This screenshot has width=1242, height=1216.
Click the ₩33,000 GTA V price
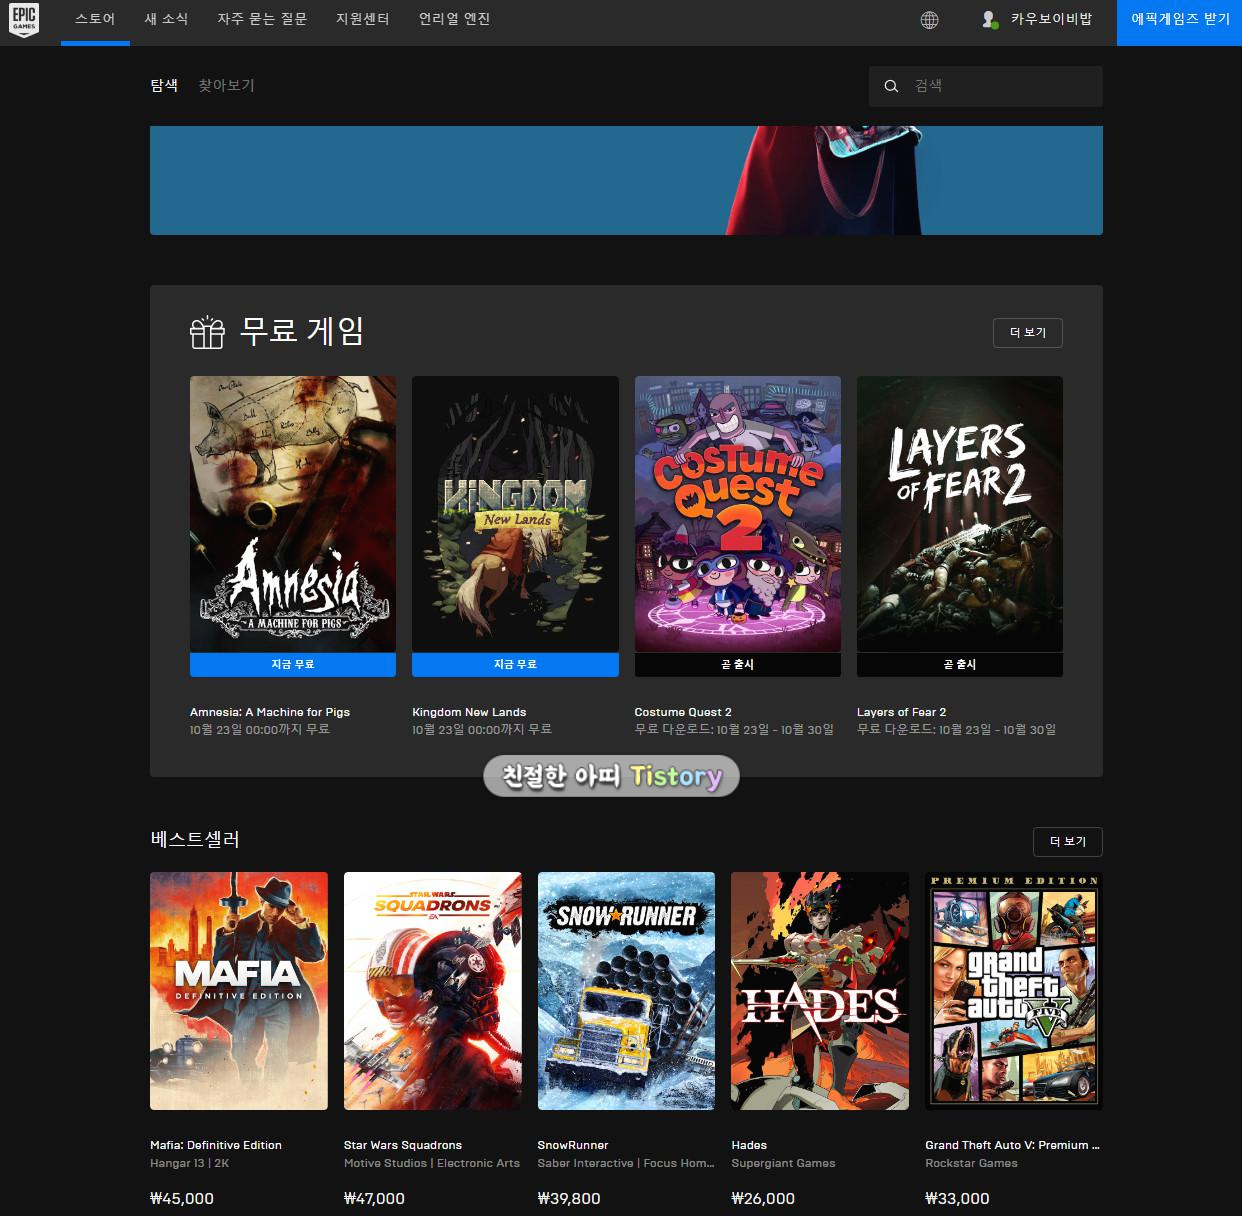pos(957,1198)
